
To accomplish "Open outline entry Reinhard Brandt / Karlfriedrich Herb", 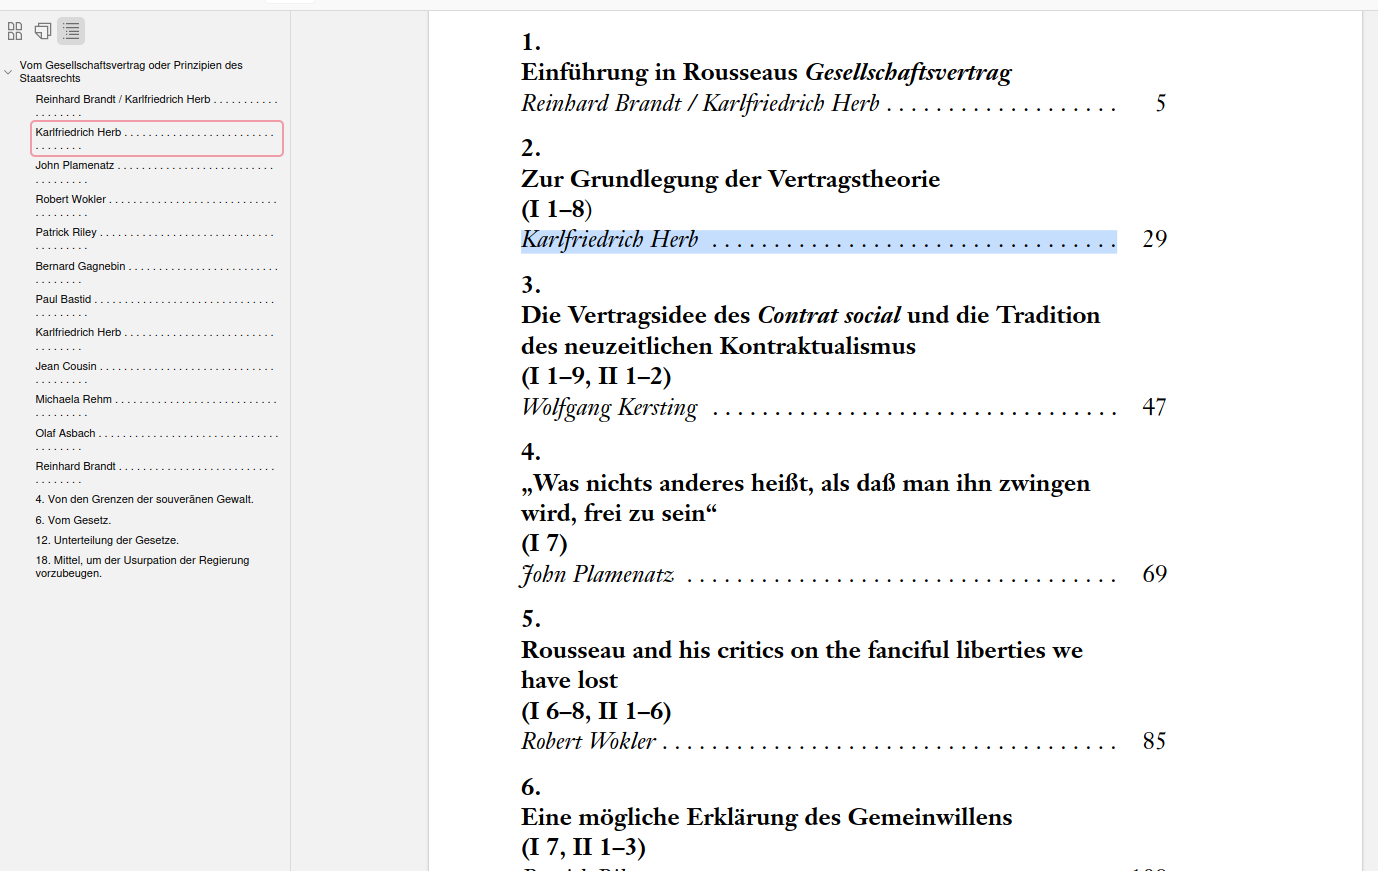I will coord(157,106).
